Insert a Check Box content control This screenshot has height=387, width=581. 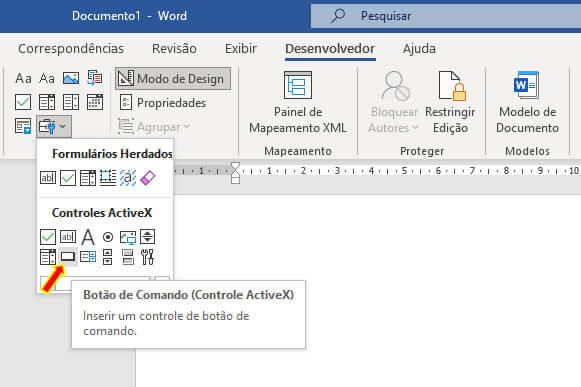[23, 102]
